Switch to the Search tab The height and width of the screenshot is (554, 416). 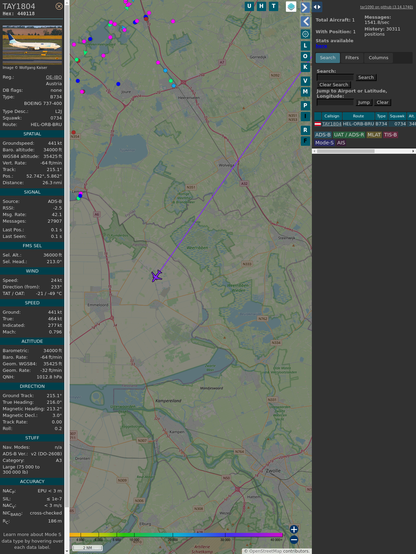[x=328, y=58]
